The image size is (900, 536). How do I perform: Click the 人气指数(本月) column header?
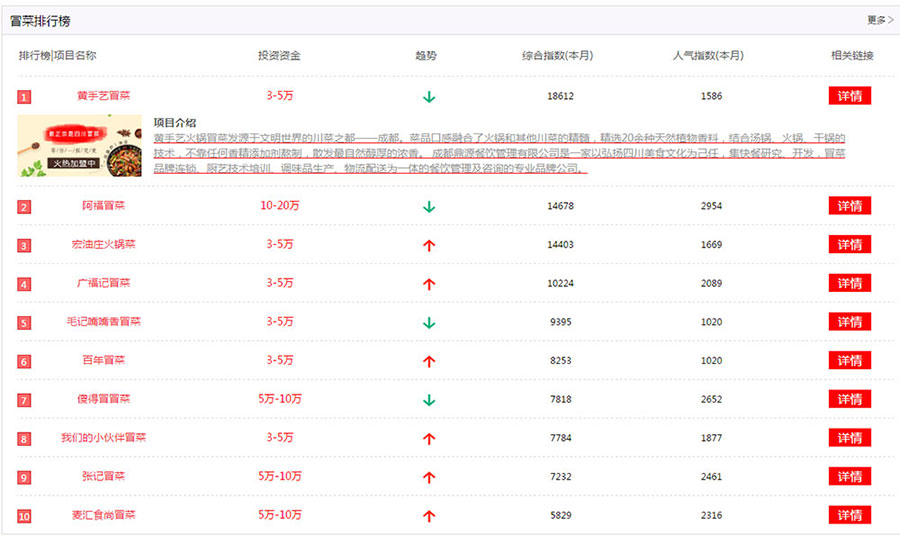(708, 56)
